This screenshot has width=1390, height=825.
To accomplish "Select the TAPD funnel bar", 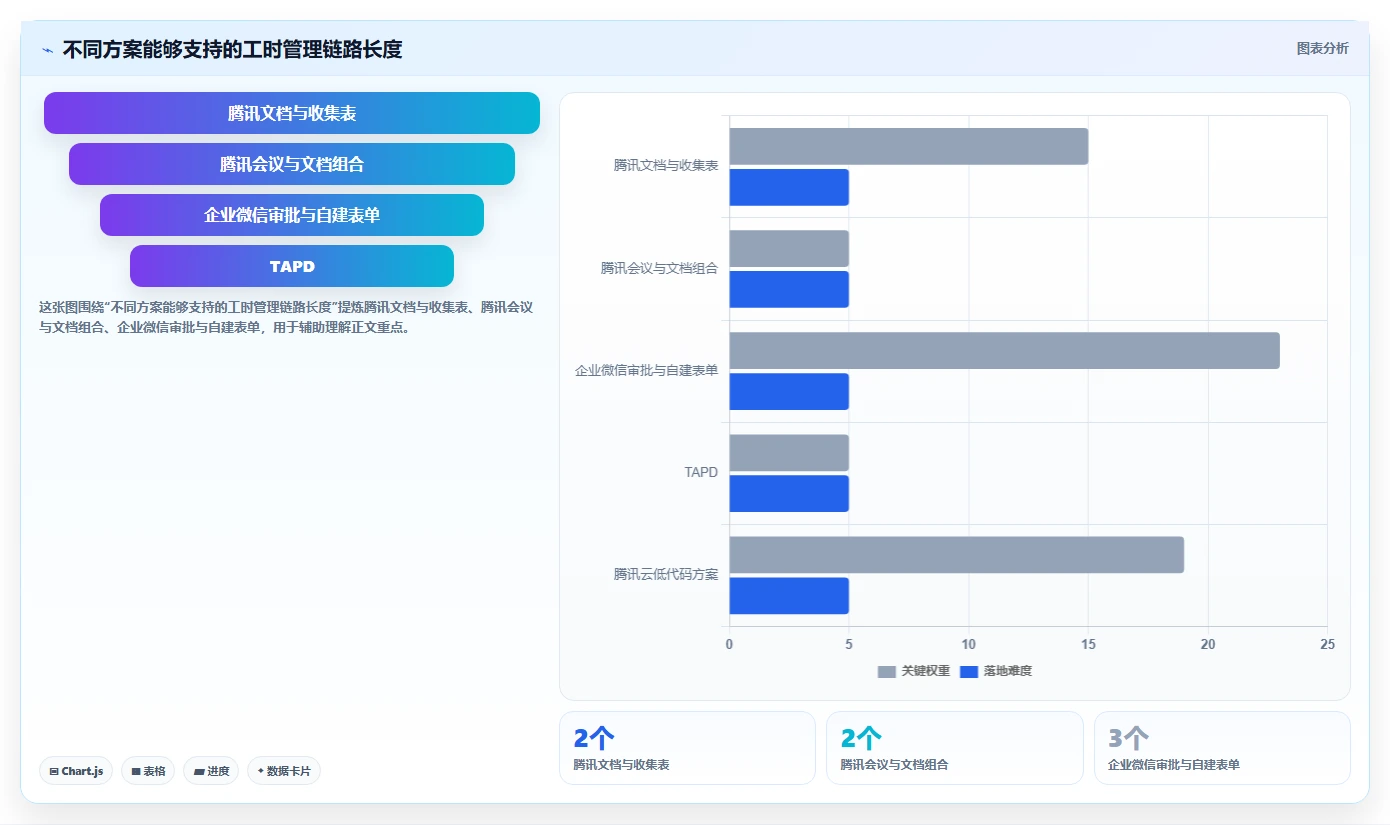I will click(292, 266).
